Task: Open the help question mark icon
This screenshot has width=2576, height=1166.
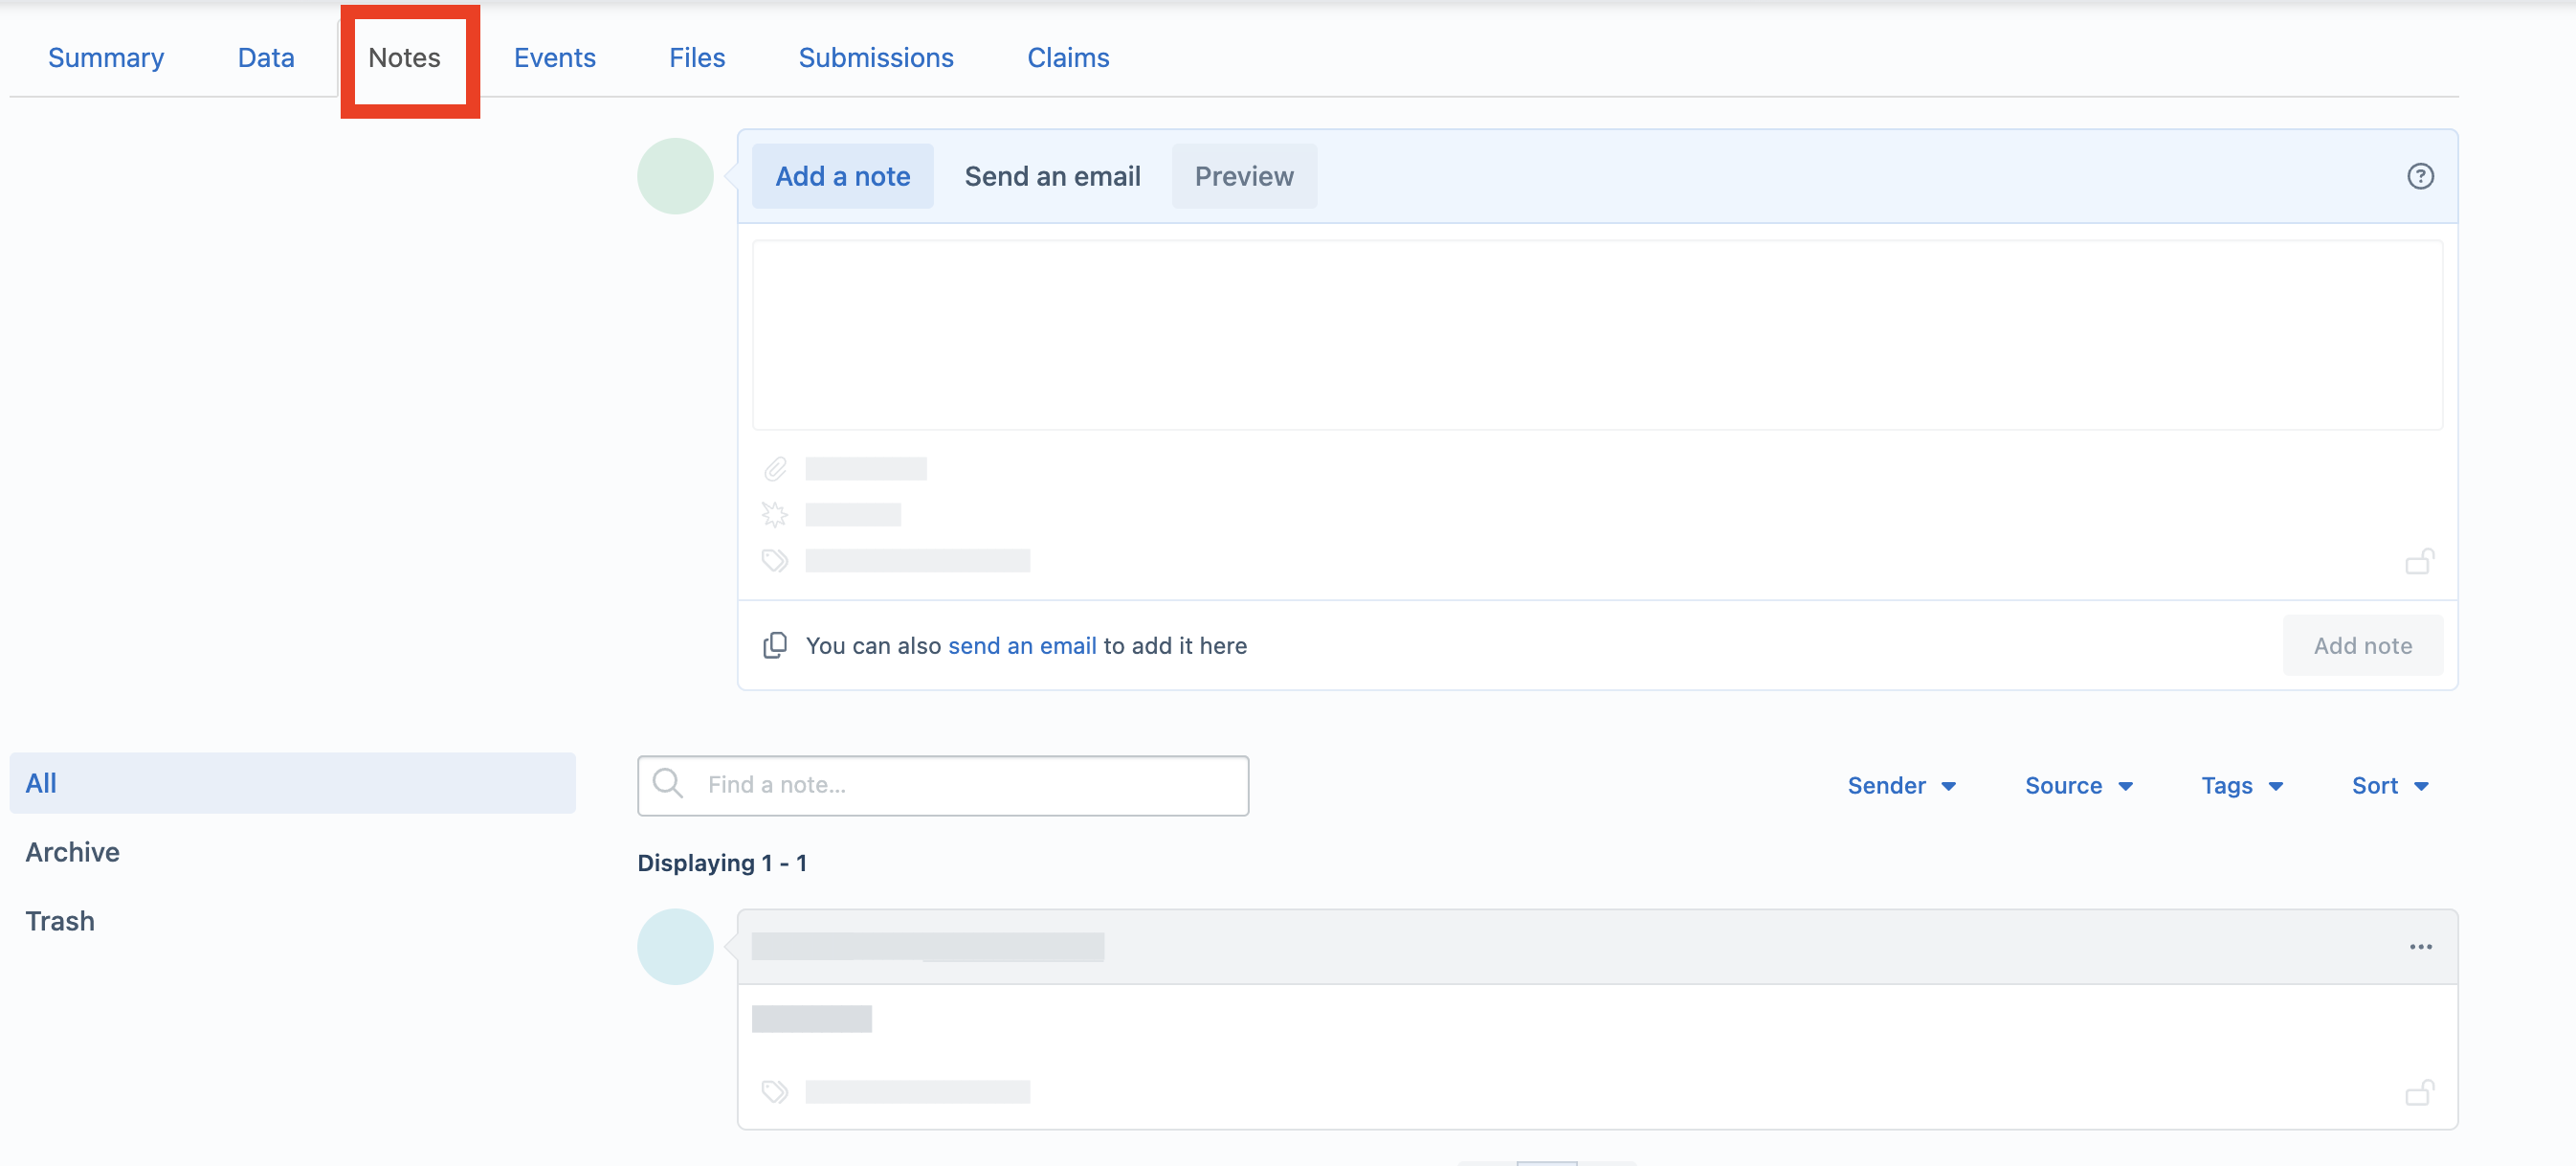Action: (2420, 176)
